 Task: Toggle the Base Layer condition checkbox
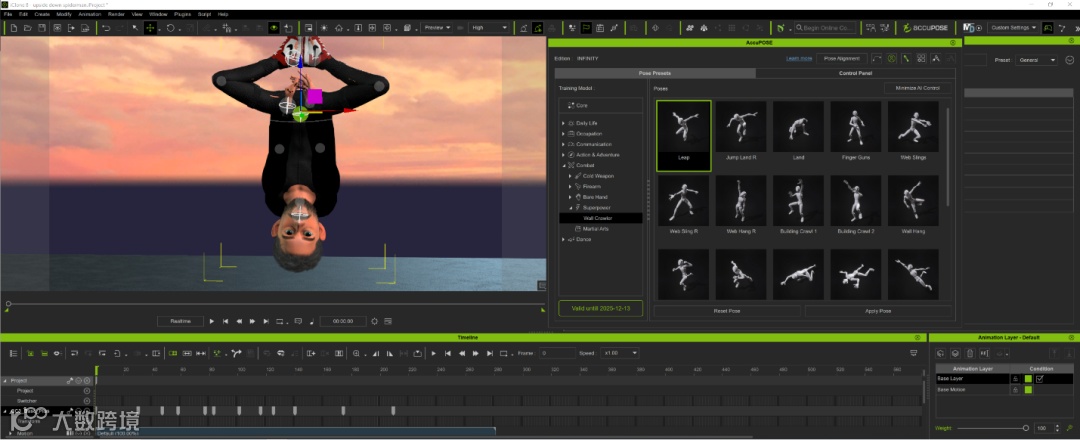click(1040, 379)
